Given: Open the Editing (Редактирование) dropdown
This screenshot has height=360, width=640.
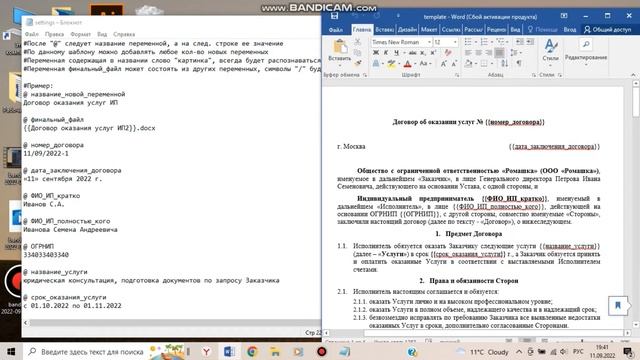Looking at the screenshot, I should pyautogui.click(x=586, y=51).
